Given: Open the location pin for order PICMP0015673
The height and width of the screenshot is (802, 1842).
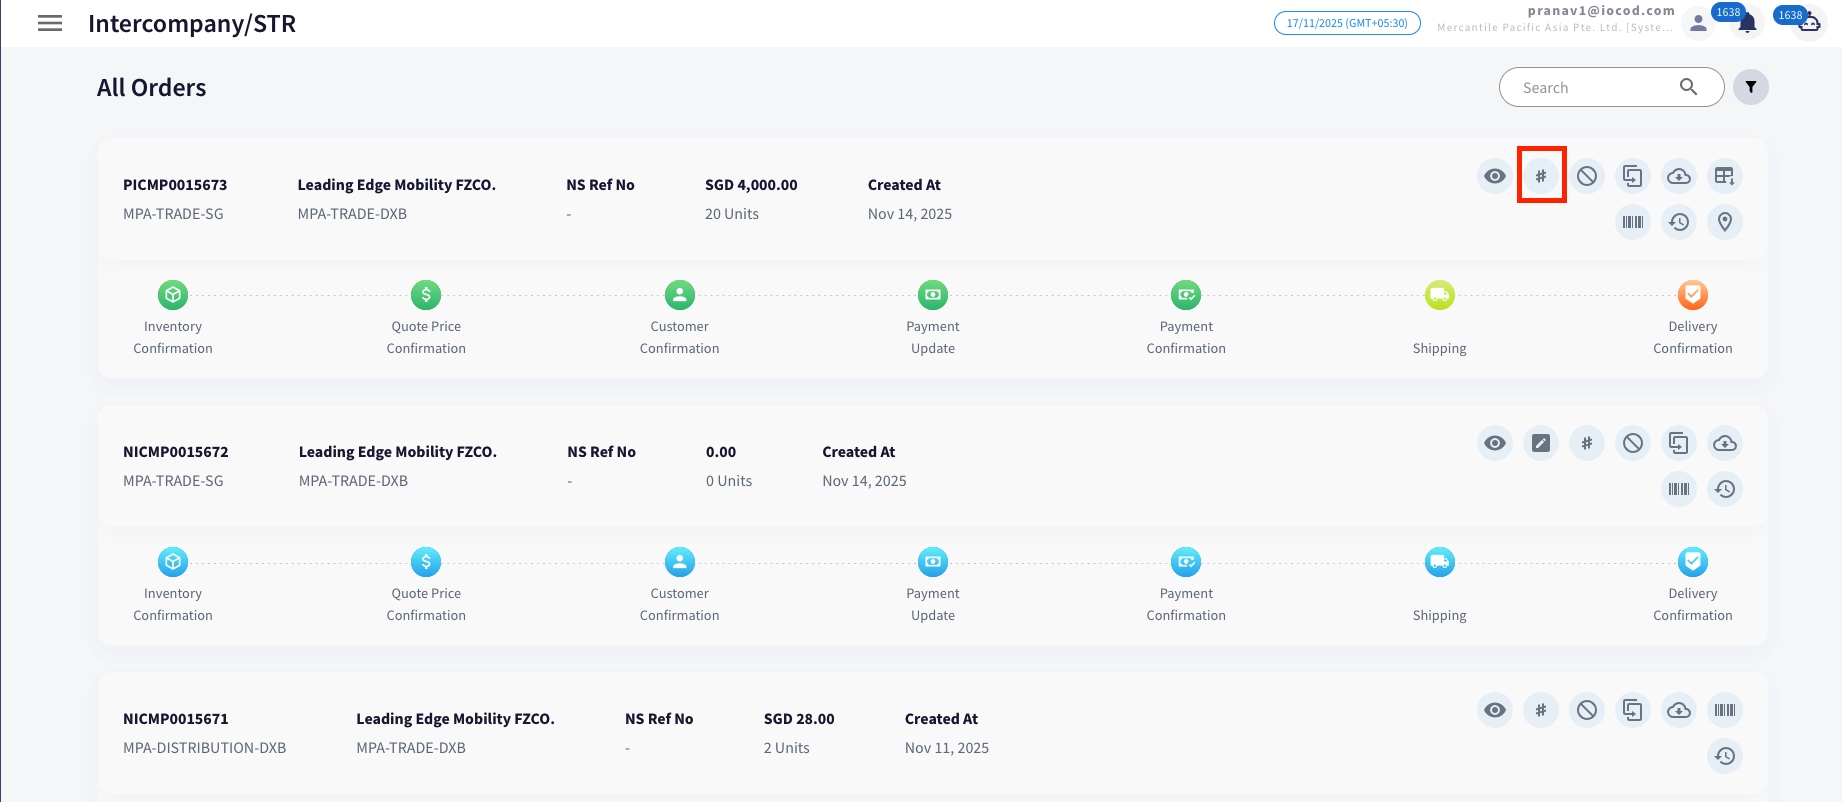Looking at the screenshot, I should coord(1725,222).
